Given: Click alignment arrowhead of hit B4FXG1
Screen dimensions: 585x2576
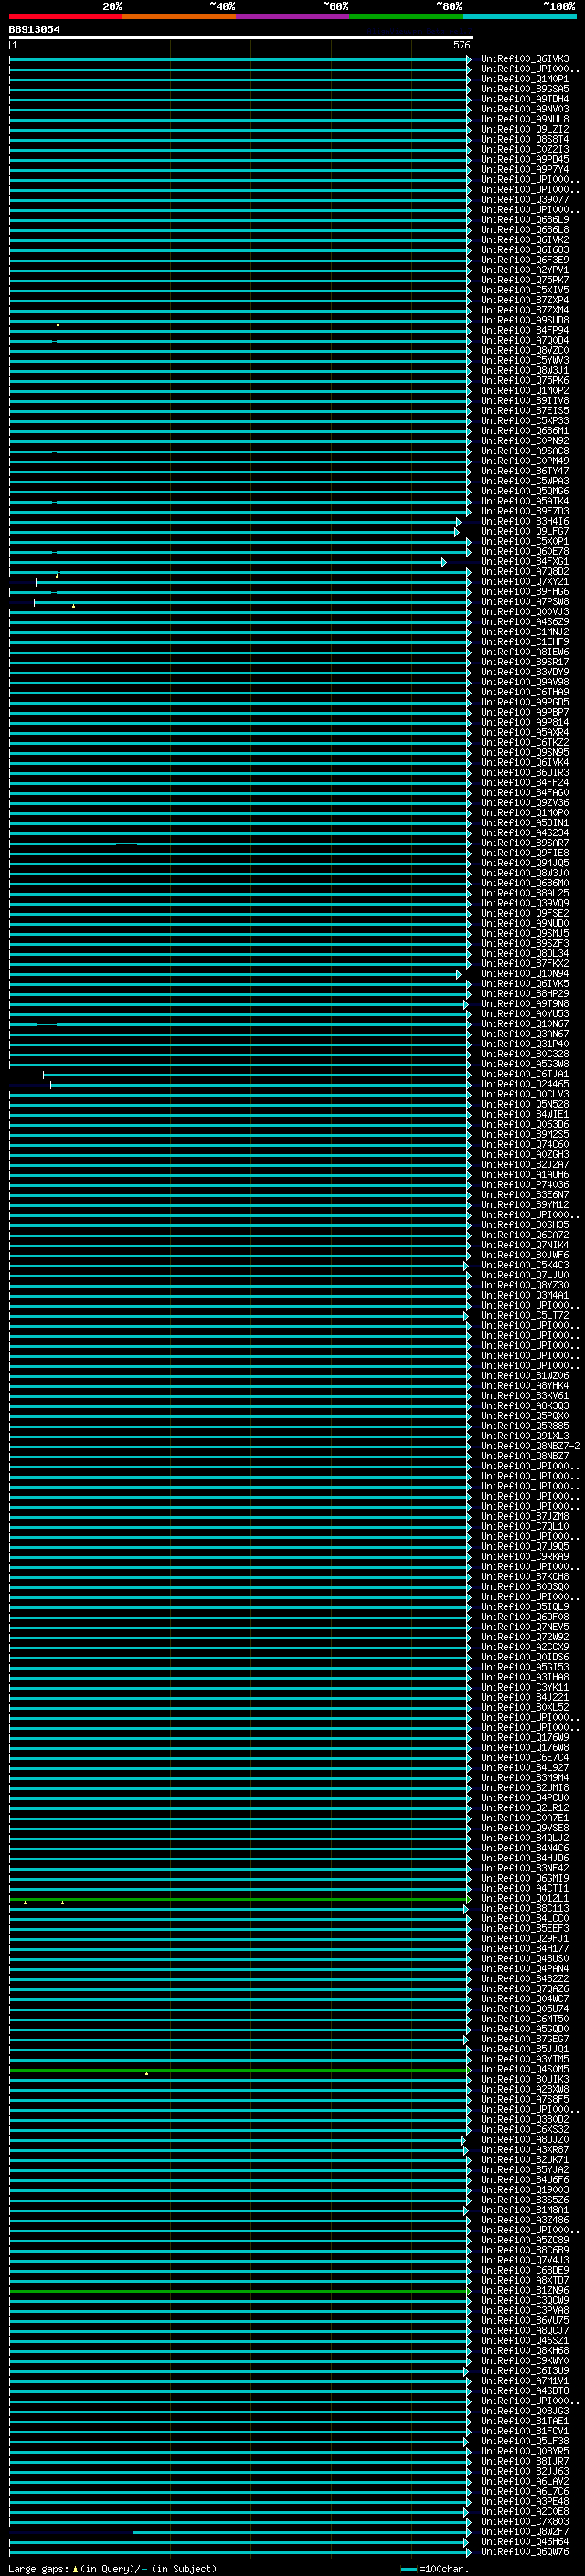Looking at the screenshot, I should click(444, 562).
